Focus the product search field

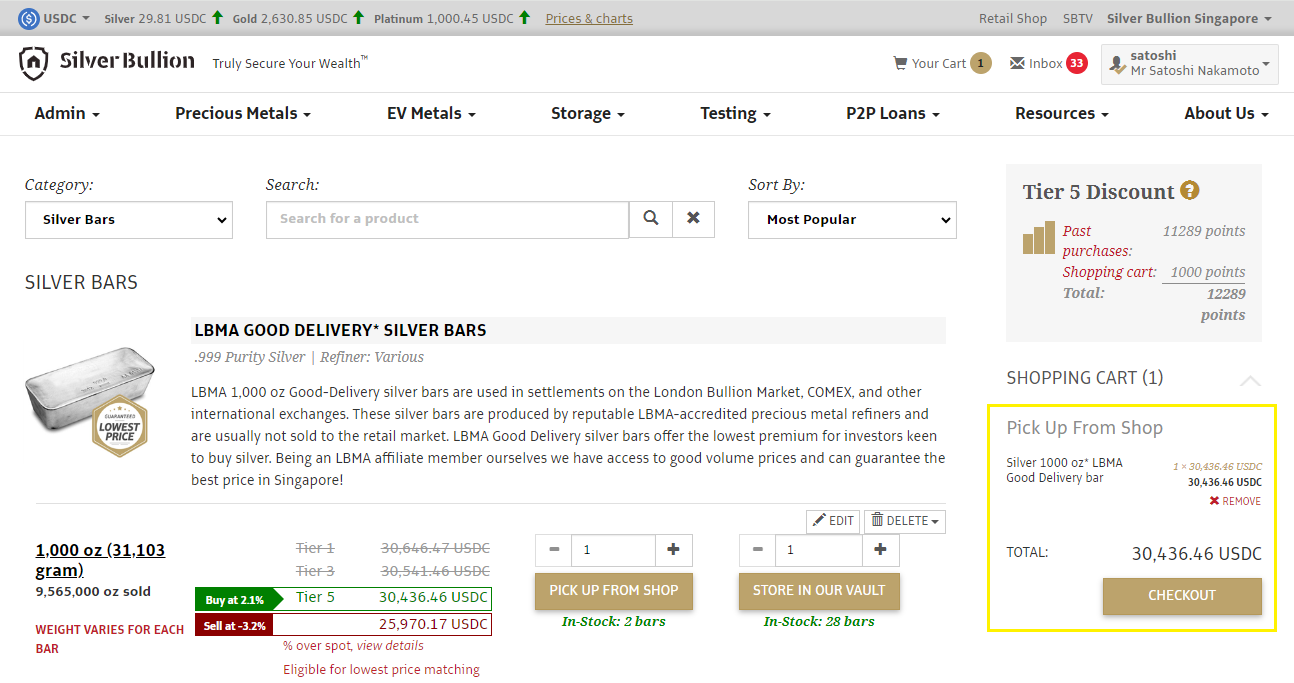pyautogui.click(x=447, y=219)
